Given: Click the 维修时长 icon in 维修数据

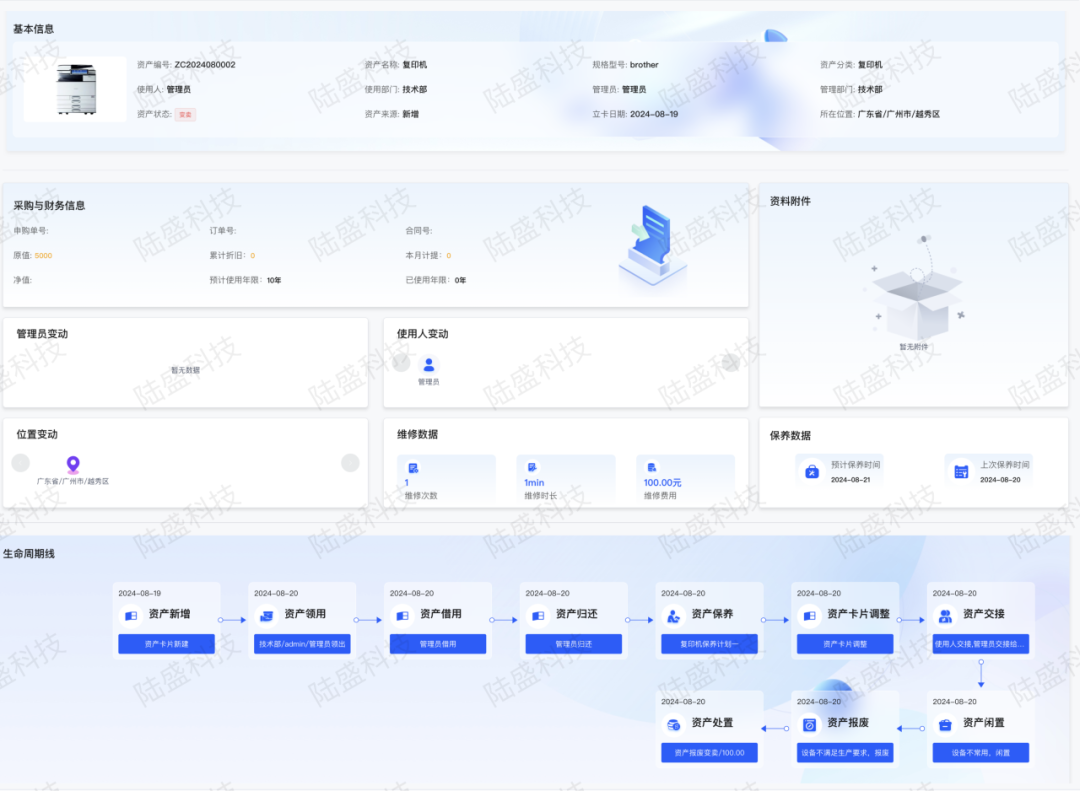Looking at the screenshot, I should (x=532, y=467).
